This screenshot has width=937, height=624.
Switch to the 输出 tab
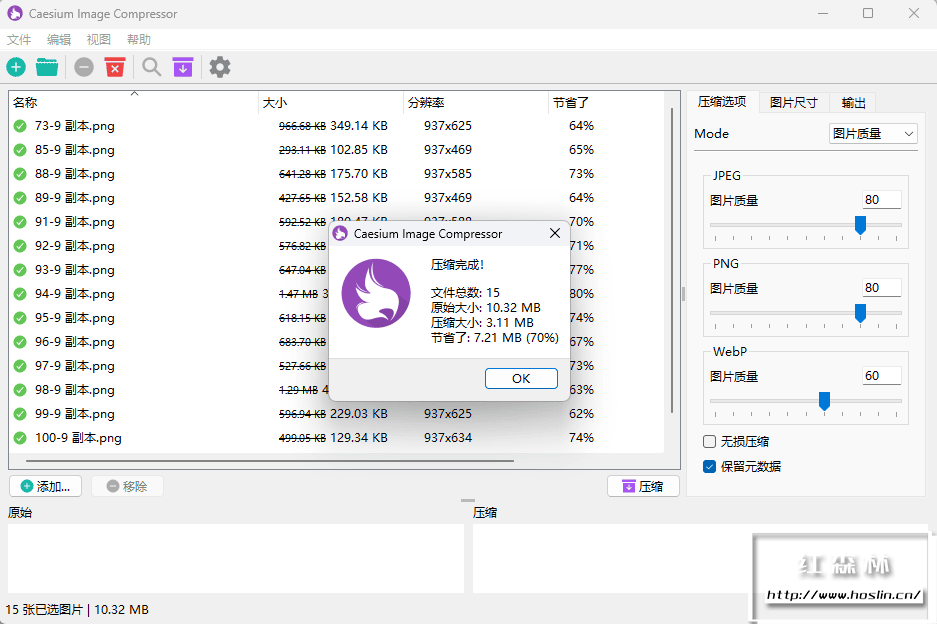853,103
